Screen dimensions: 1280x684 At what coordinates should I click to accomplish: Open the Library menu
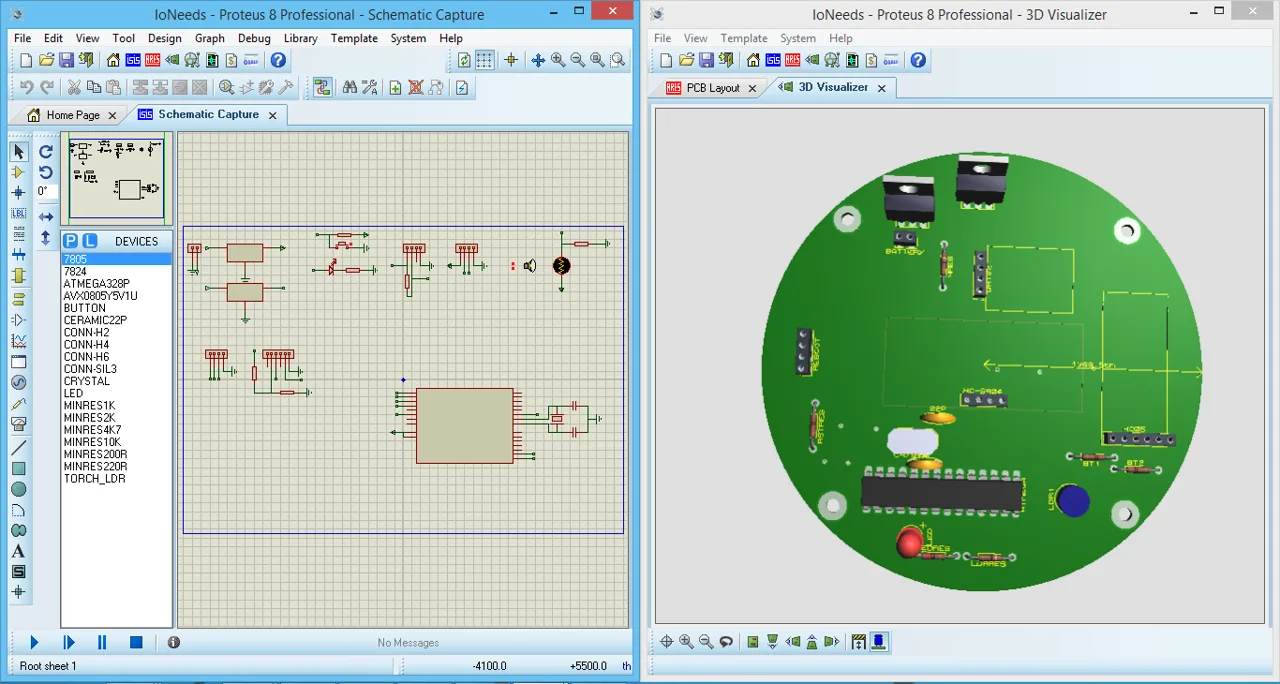[x=300, y=38]
